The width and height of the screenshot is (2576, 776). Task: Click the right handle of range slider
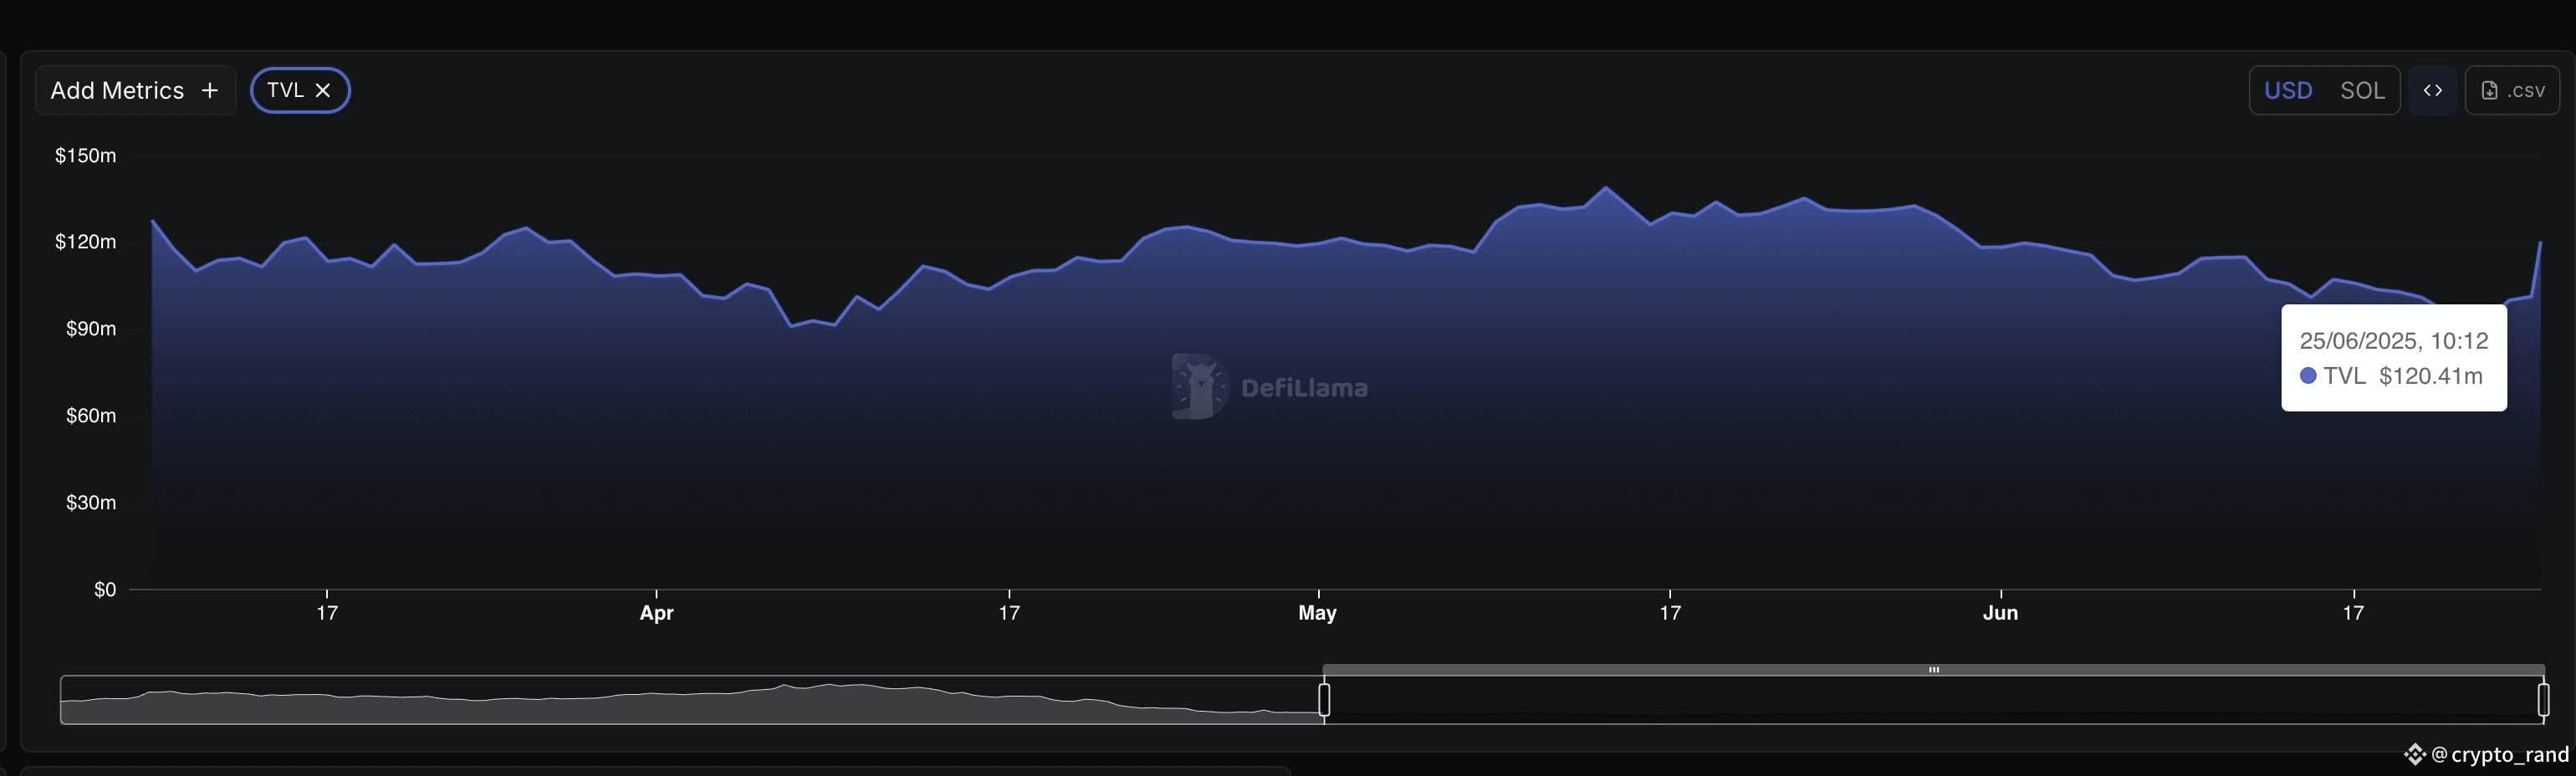point(2543,699)
